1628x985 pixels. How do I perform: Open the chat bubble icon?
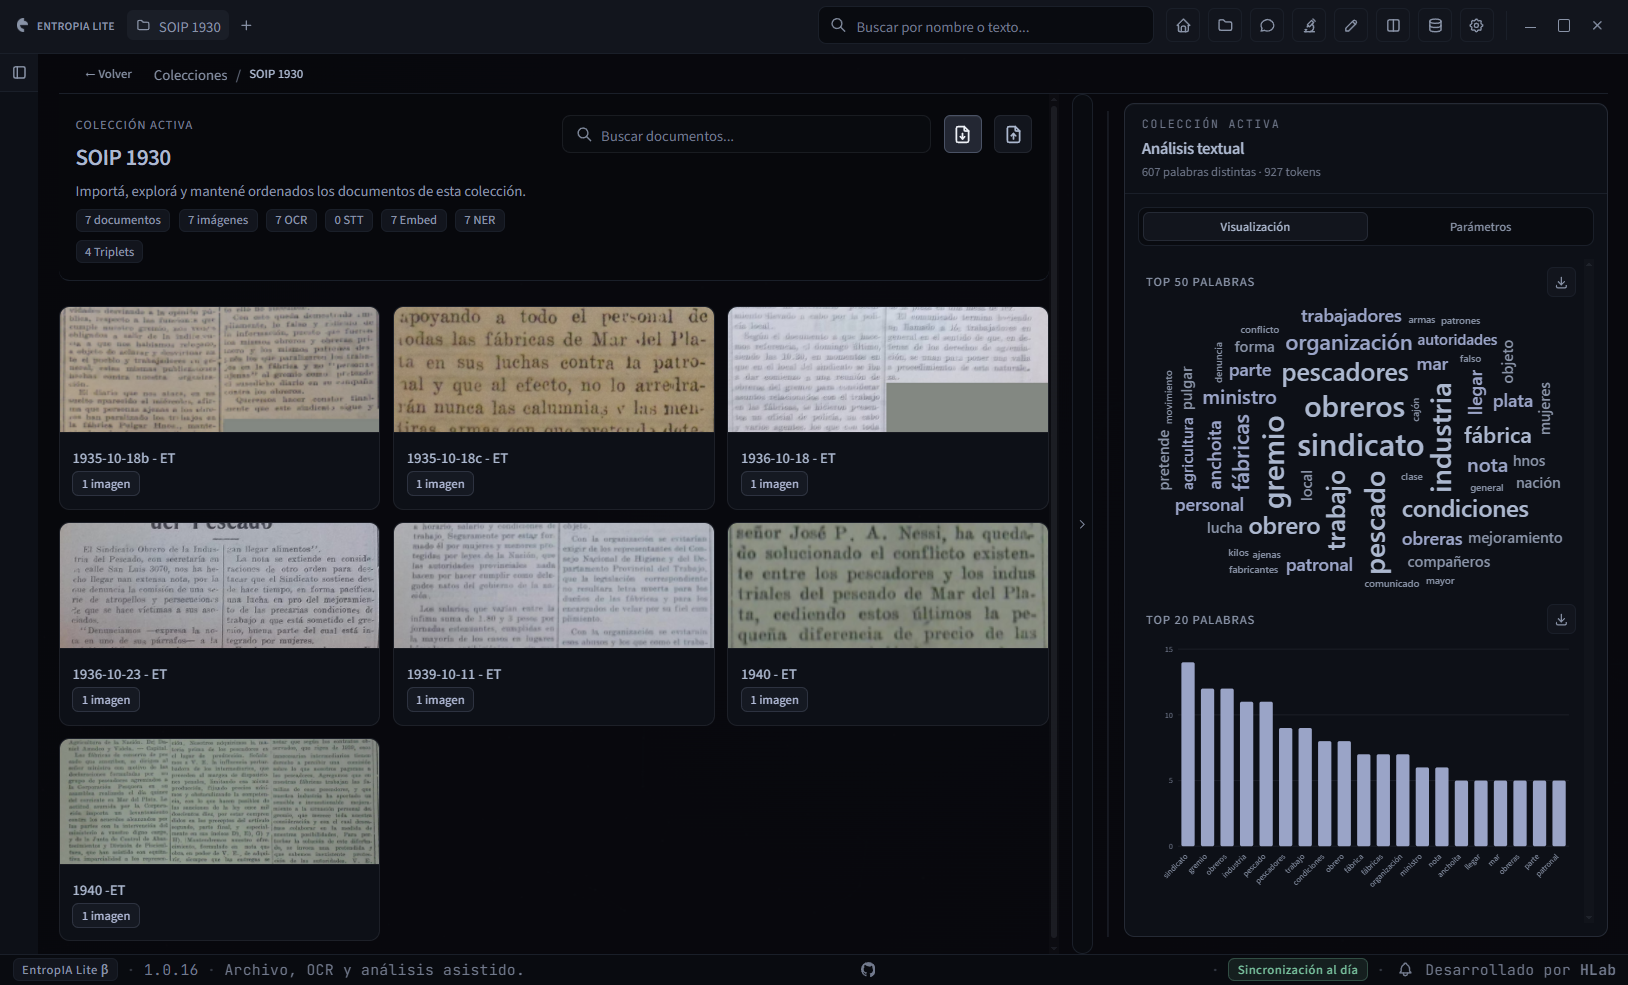1267,26
